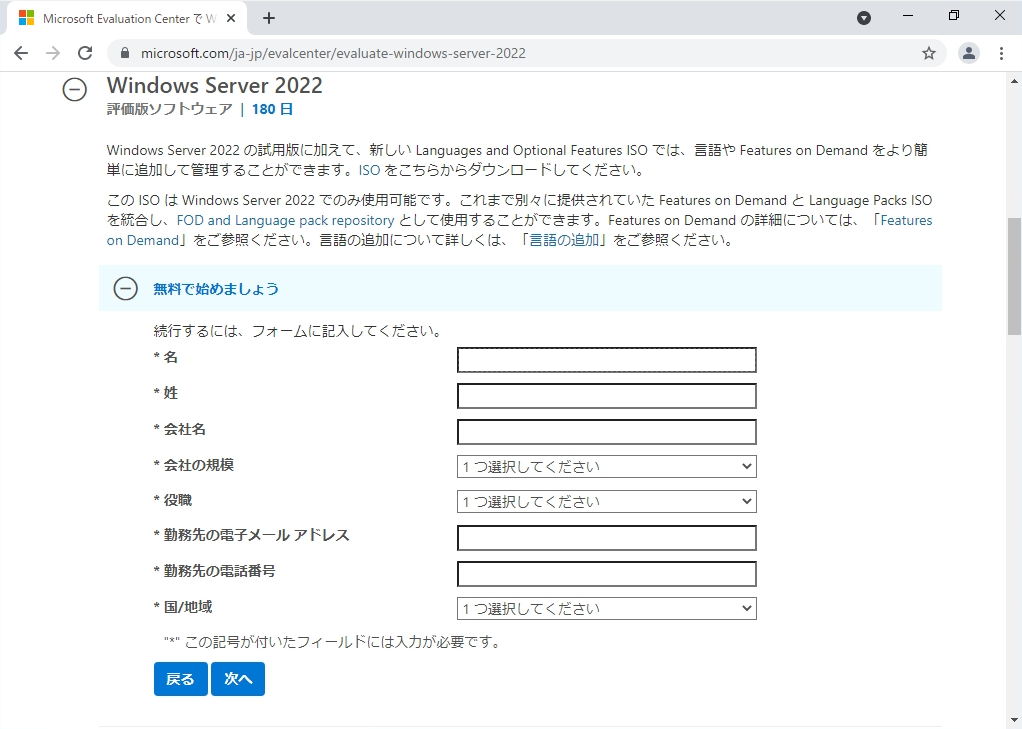
Task: Collapse the 無料で始めましょう section icon
Action: pyautogui.click(x=125, y=288)
